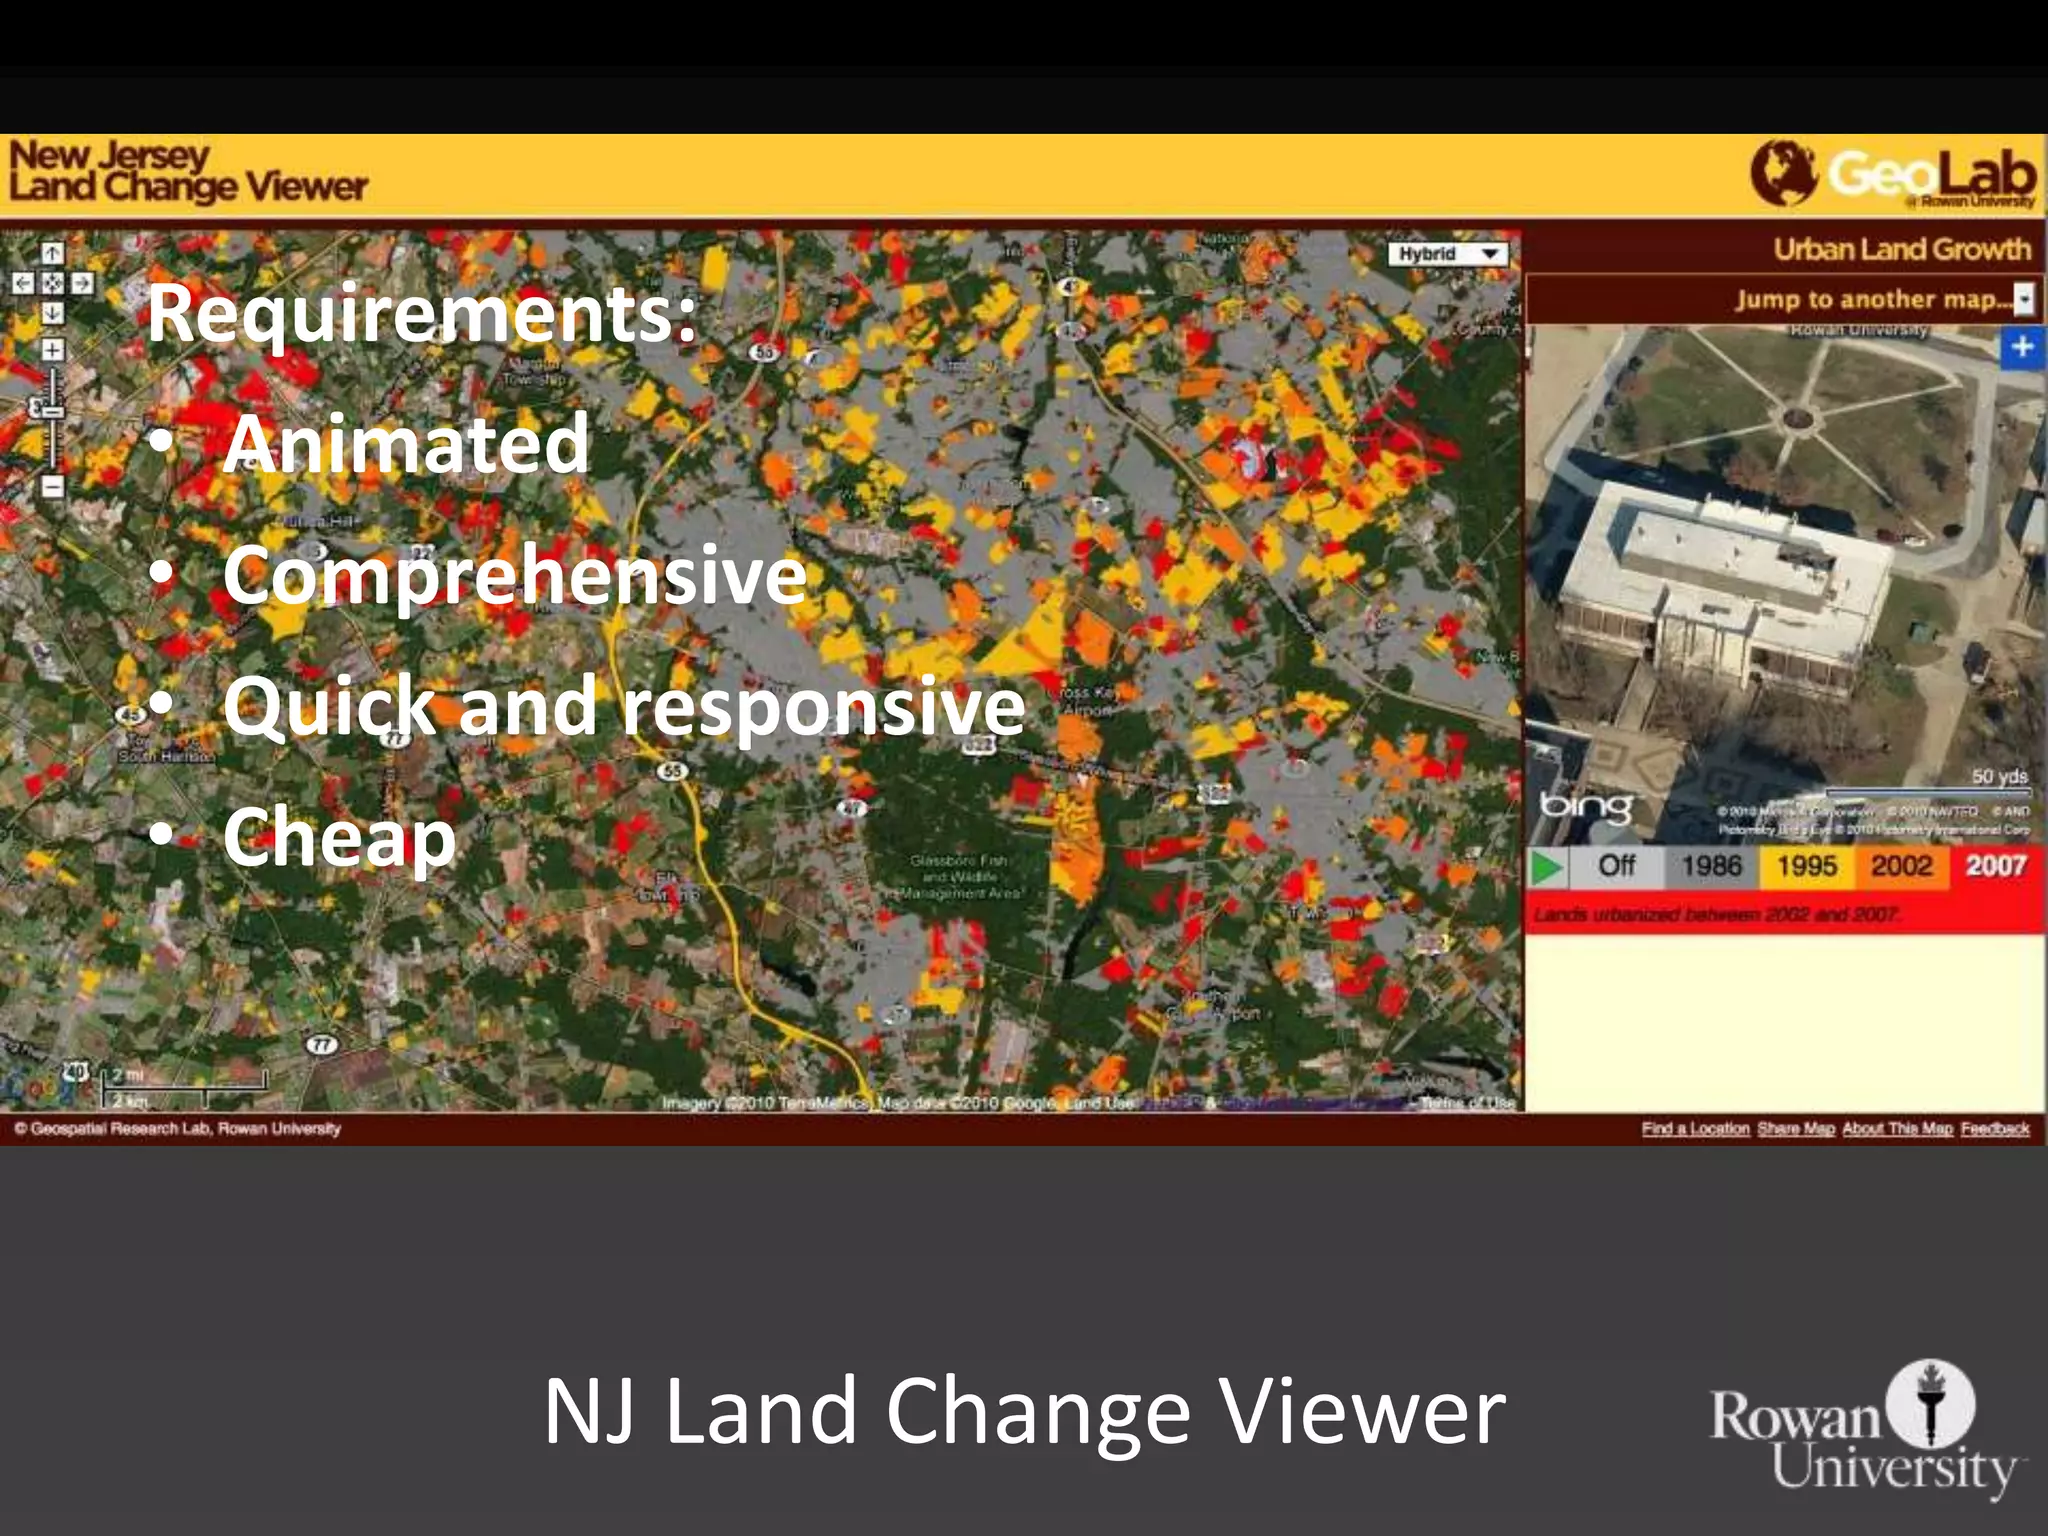
Task: Click the New Jersey Land Change Viewer title
Action: [x=188, y=172]
